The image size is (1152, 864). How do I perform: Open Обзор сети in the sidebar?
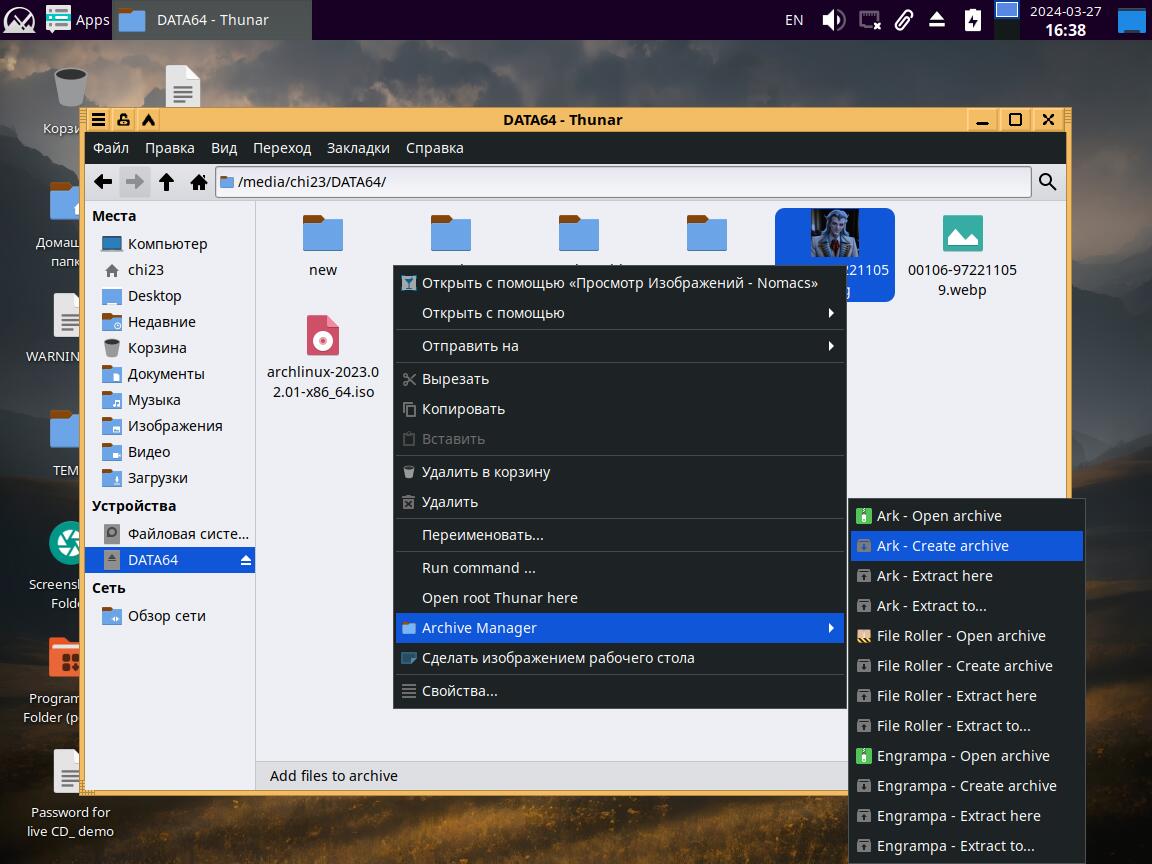coord(170,616)
